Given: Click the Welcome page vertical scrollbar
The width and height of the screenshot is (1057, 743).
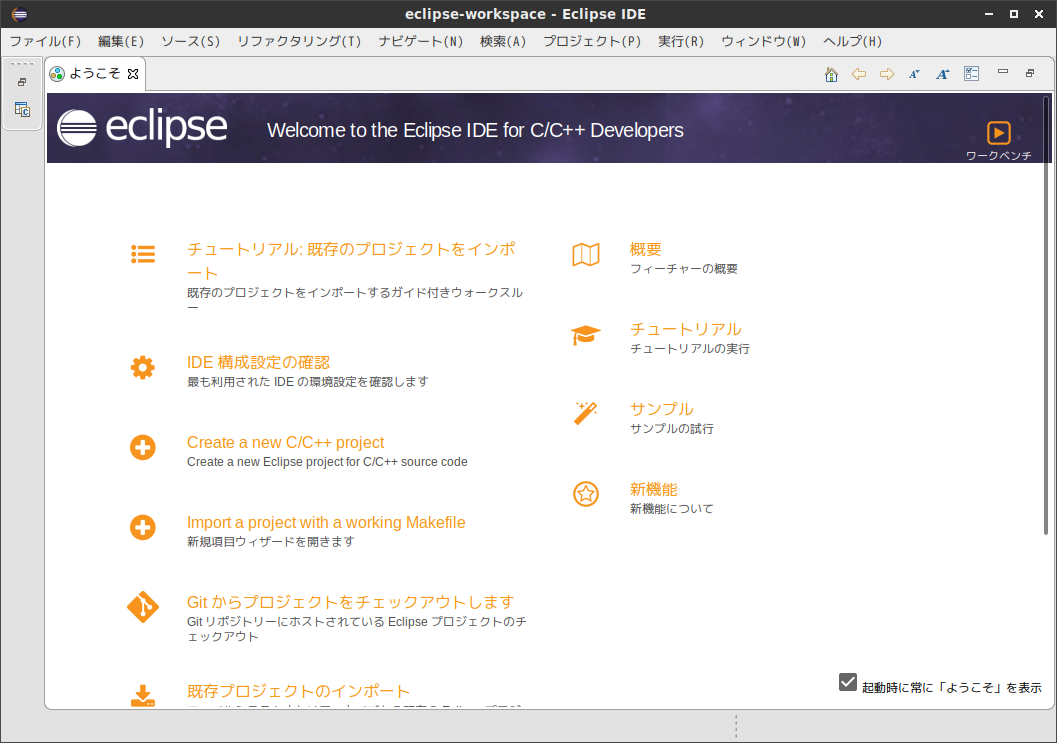Looking at the screenshot, I should click(1046, 316).
